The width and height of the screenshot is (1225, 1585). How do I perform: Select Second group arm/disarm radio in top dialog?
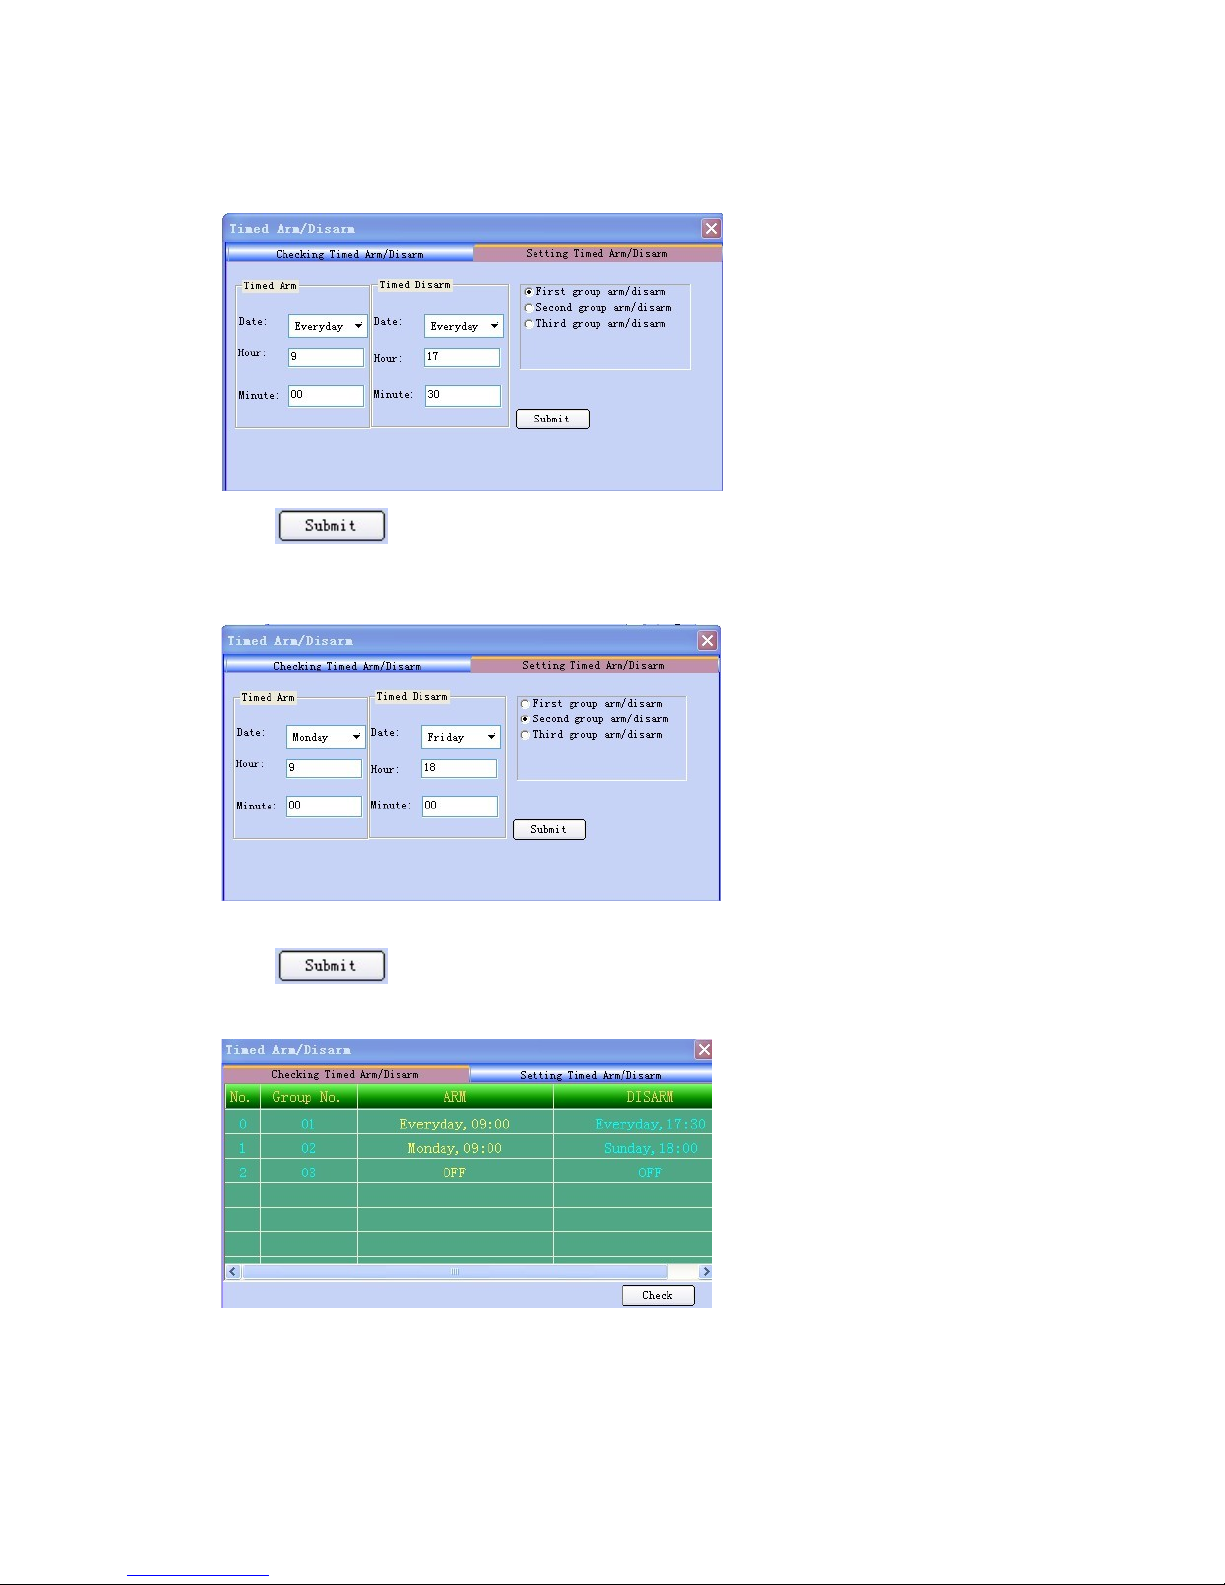pos(529,308)
